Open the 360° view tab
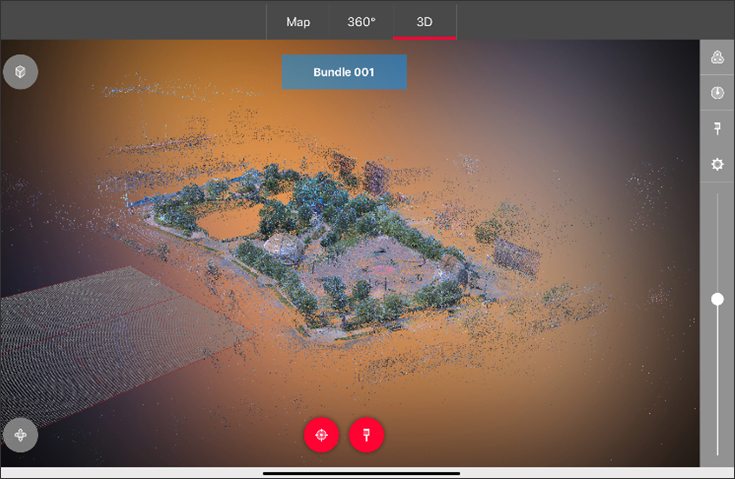The width and height of the screenshot is (735, 479). (361, 22)
